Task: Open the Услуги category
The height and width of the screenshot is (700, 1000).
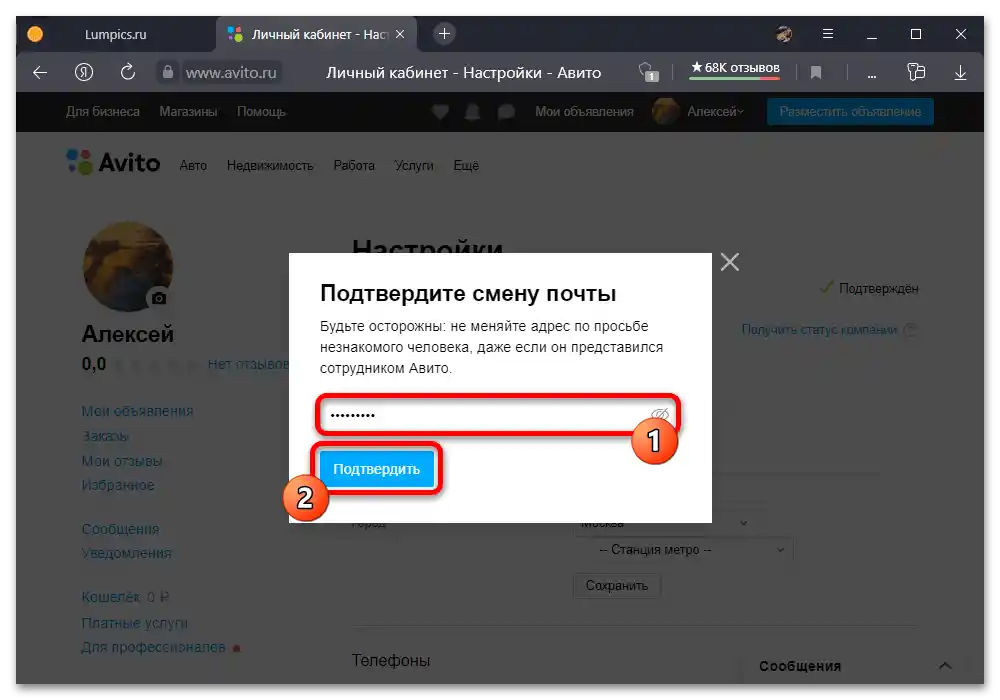Action: click(x=414, y=166)
